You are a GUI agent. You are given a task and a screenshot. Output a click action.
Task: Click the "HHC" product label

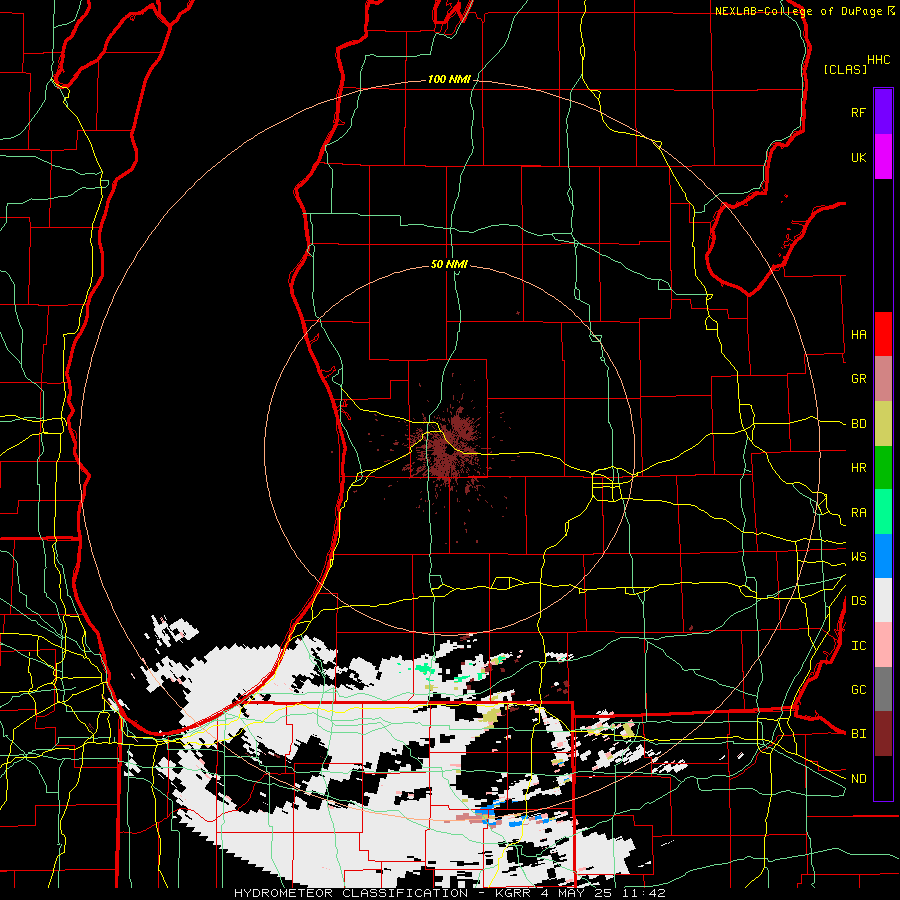(879, 60)
